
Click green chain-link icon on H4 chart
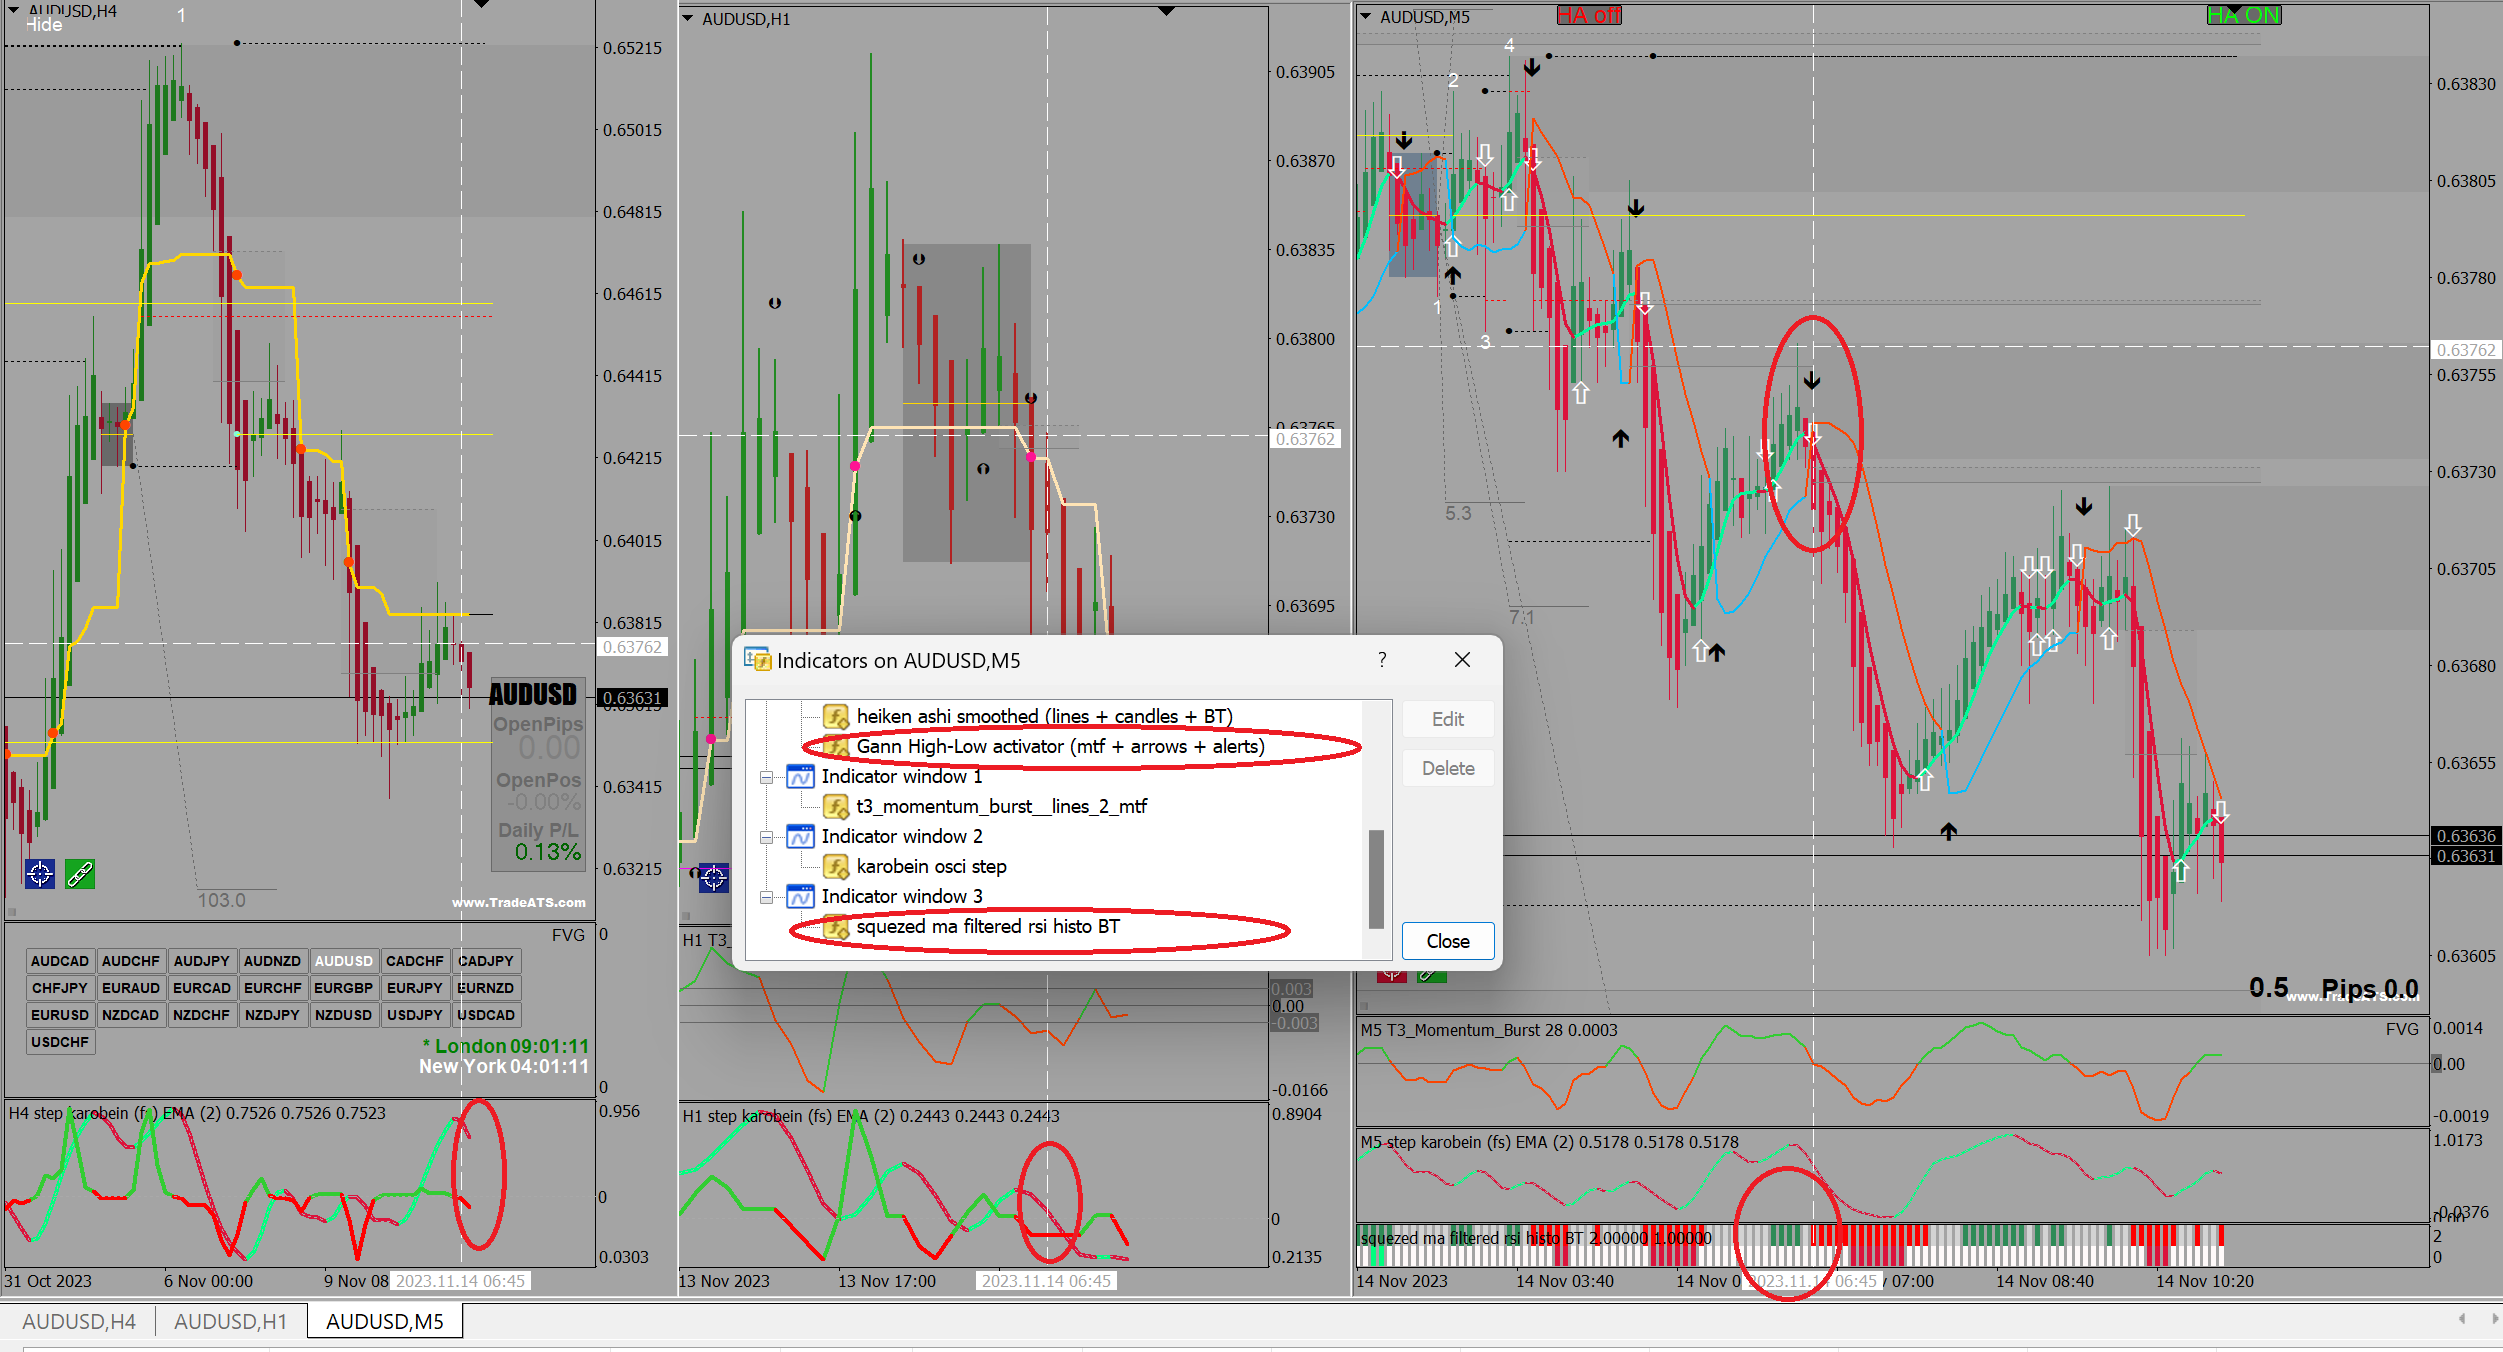80,874
